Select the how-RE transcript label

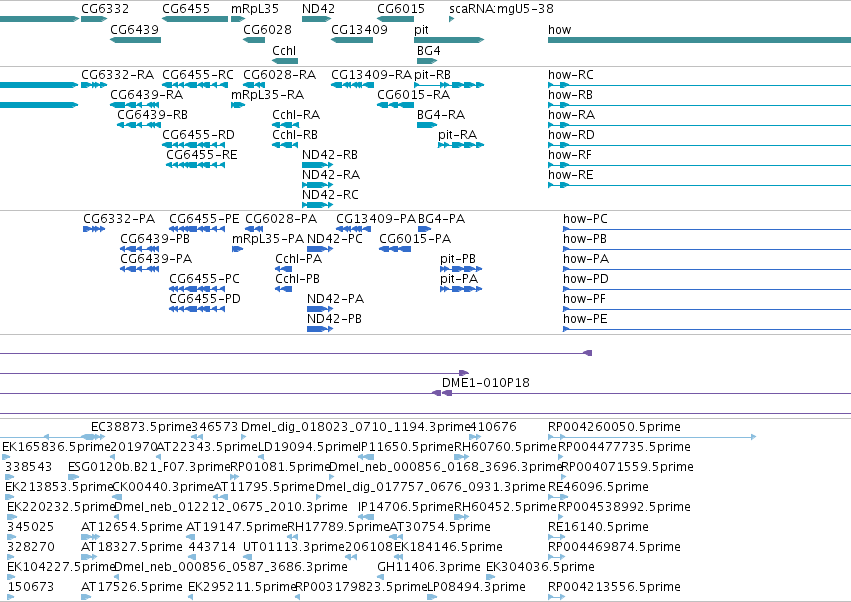571,175
